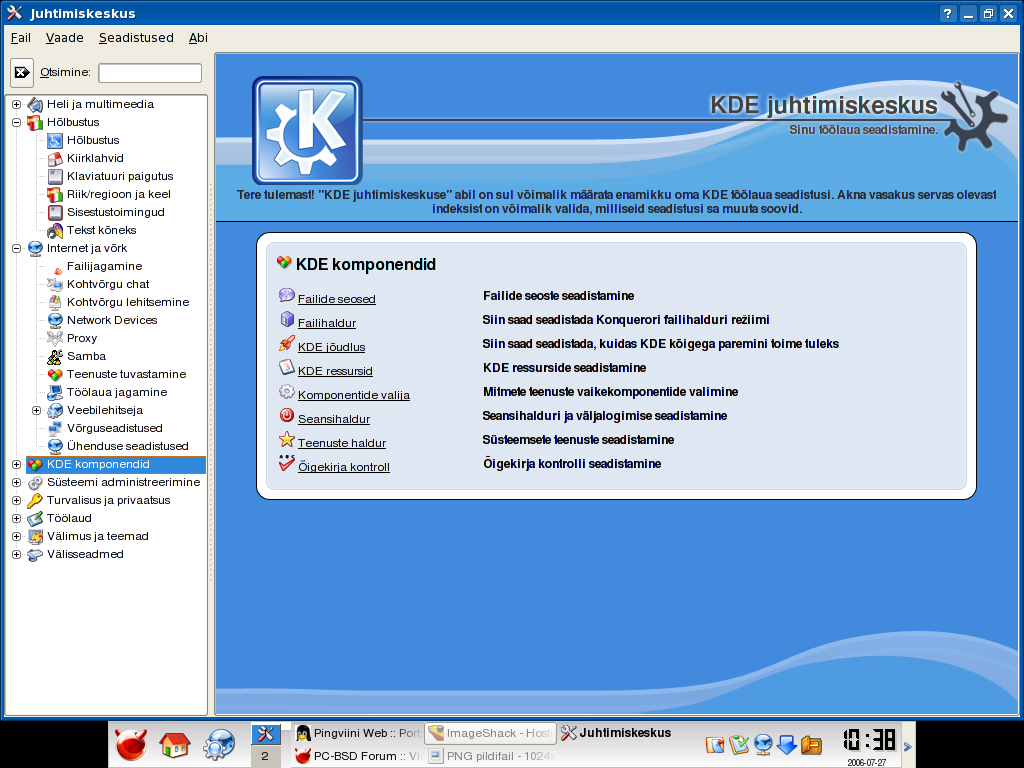Image resolution: width=1024 pixels, height=768 pixels.
Task: Open the Seansihaldur link
Action: (334, 419)
